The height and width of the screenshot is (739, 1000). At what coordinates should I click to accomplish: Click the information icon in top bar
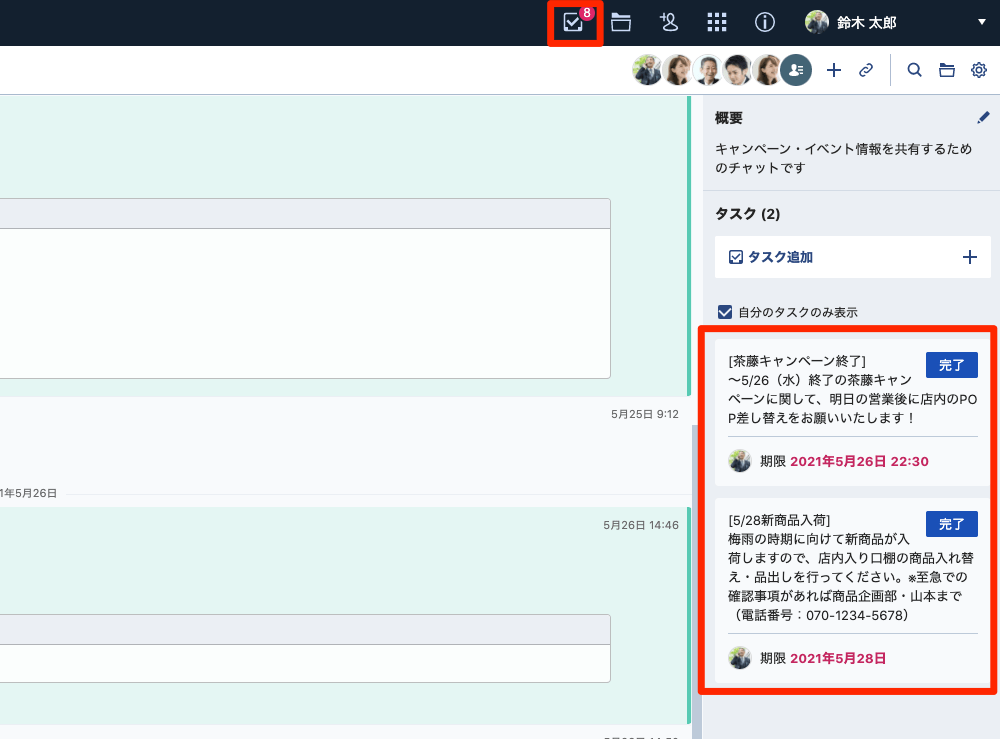point(765,22)
